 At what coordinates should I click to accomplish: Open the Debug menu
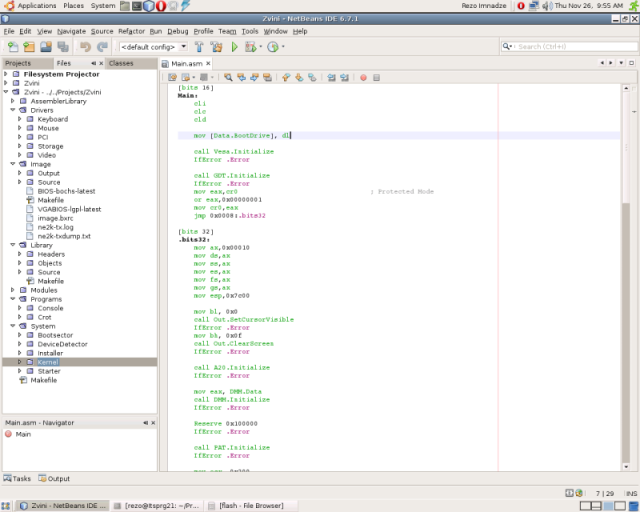click(178, 31)
